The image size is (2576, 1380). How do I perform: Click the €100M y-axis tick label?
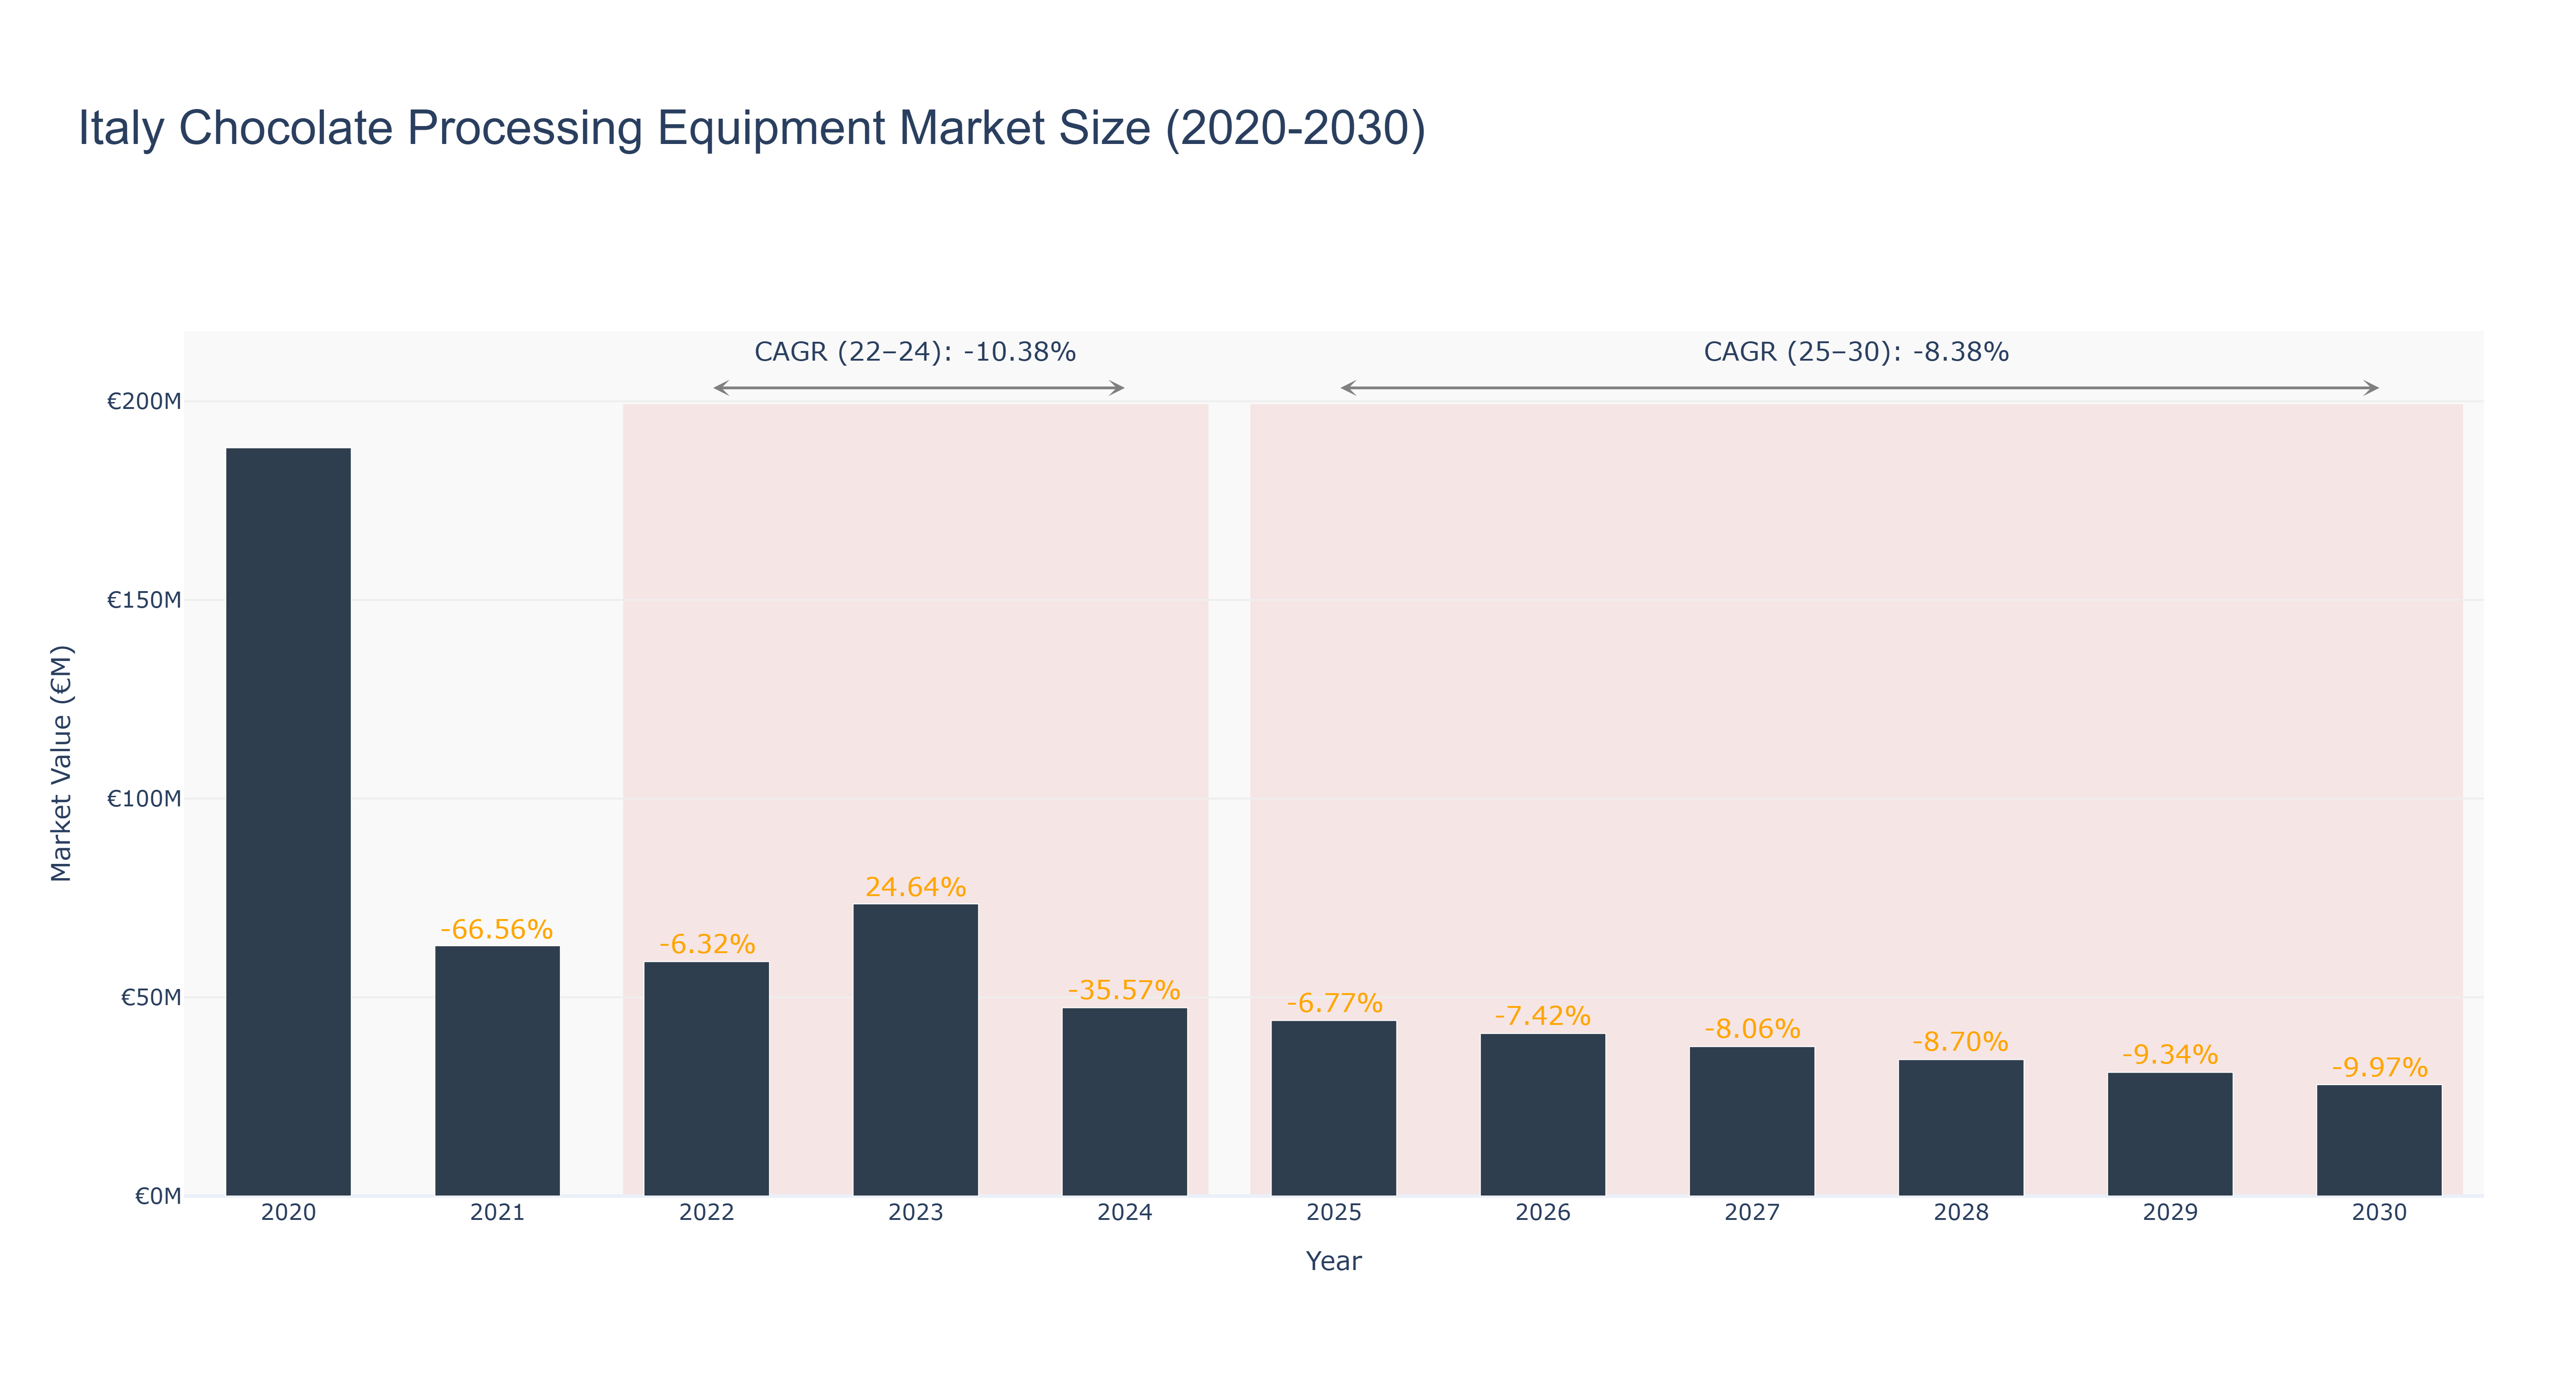[x=145, y=799]
